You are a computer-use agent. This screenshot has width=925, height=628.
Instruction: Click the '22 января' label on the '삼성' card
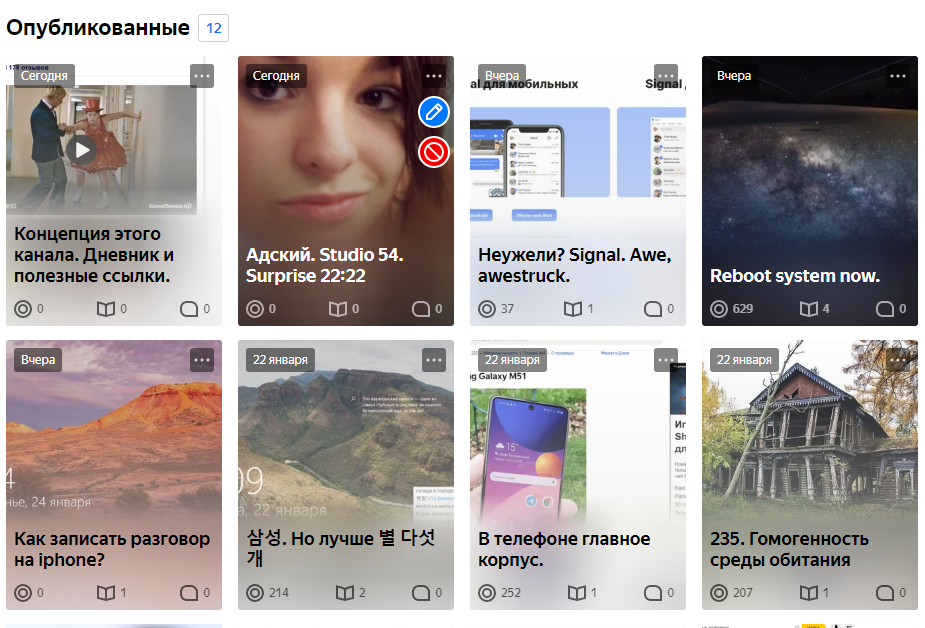[x=280, y=360]
